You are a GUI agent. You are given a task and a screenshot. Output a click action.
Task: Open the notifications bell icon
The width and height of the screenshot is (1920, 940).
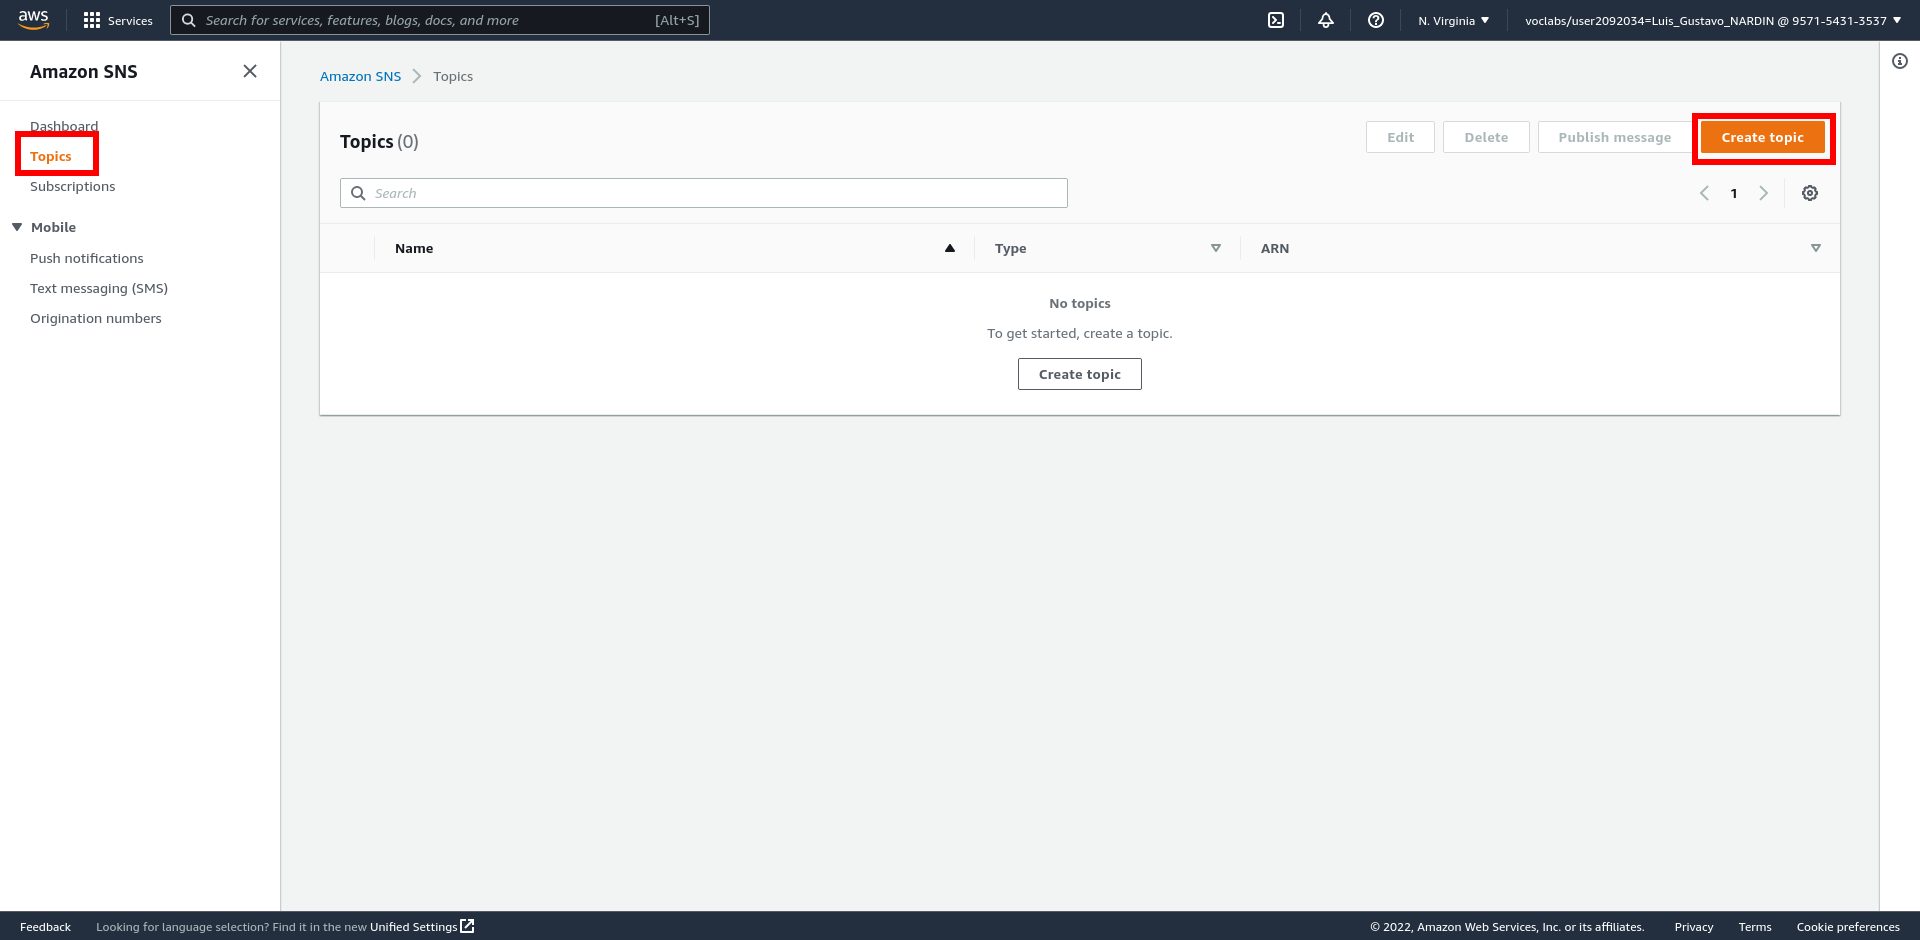1326,20
